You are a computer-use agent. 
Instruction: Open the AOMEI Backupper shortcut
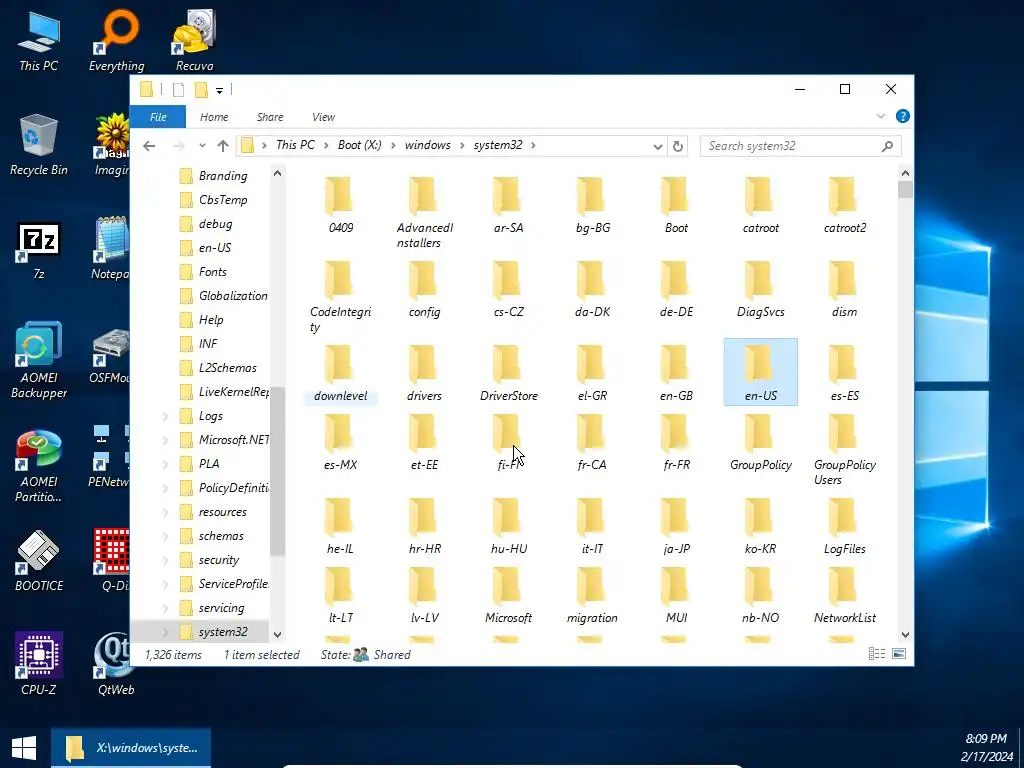point(39,360)
